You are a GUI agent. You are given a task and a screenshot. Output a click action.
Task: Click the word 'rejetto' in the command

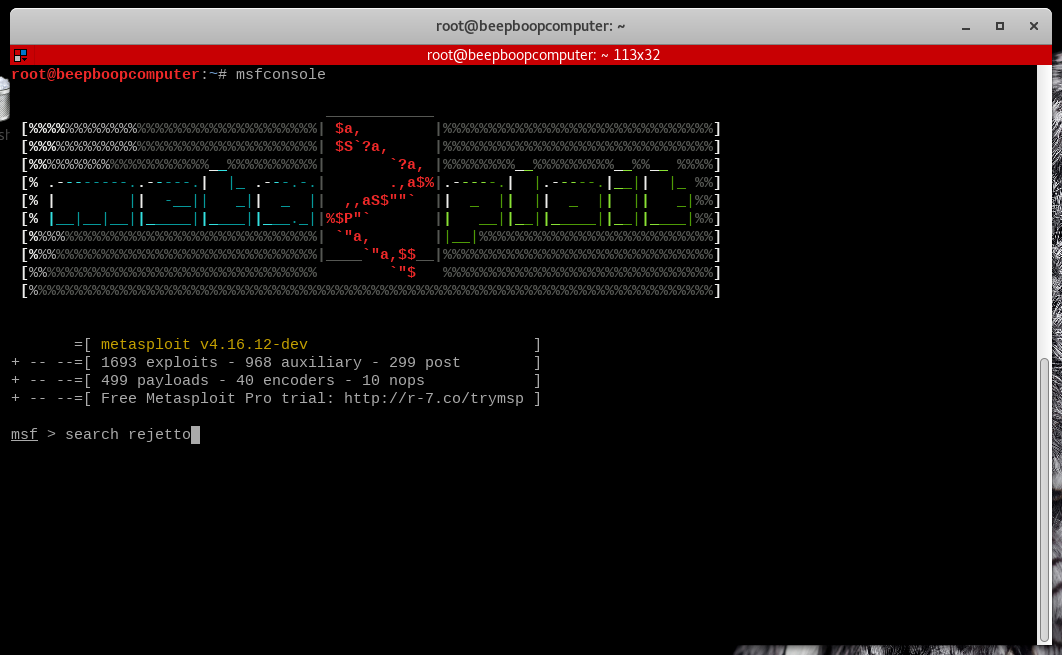coord(159,435)
